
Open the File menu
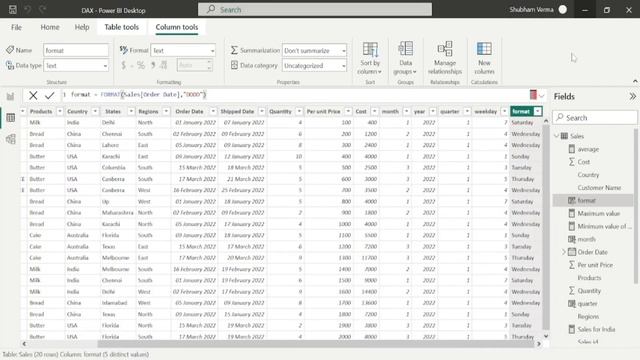[16, 27]
